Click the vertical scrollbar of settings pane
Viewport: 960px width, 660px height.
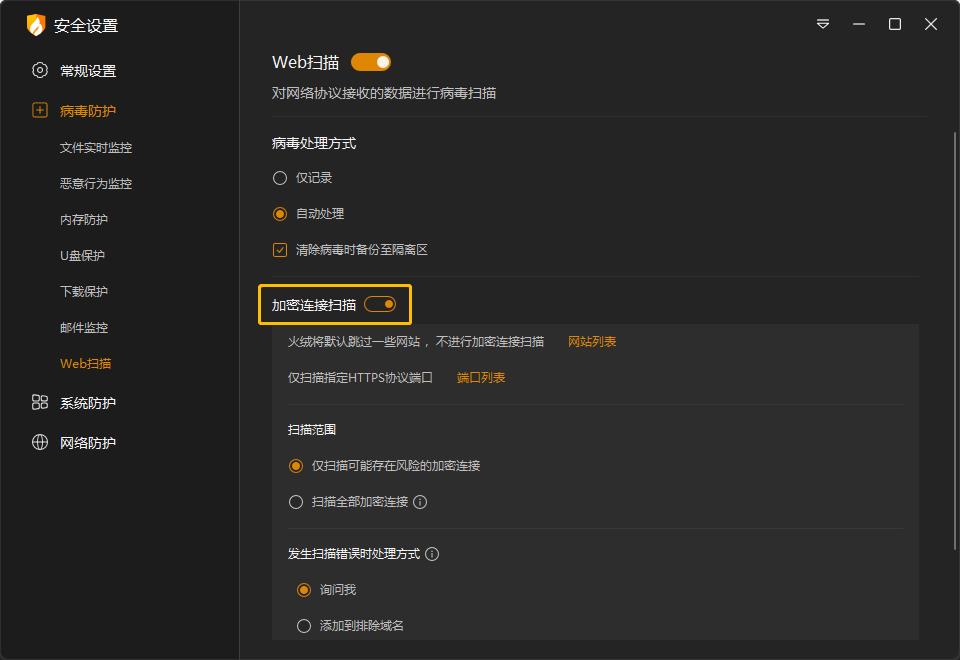point(955,340)
